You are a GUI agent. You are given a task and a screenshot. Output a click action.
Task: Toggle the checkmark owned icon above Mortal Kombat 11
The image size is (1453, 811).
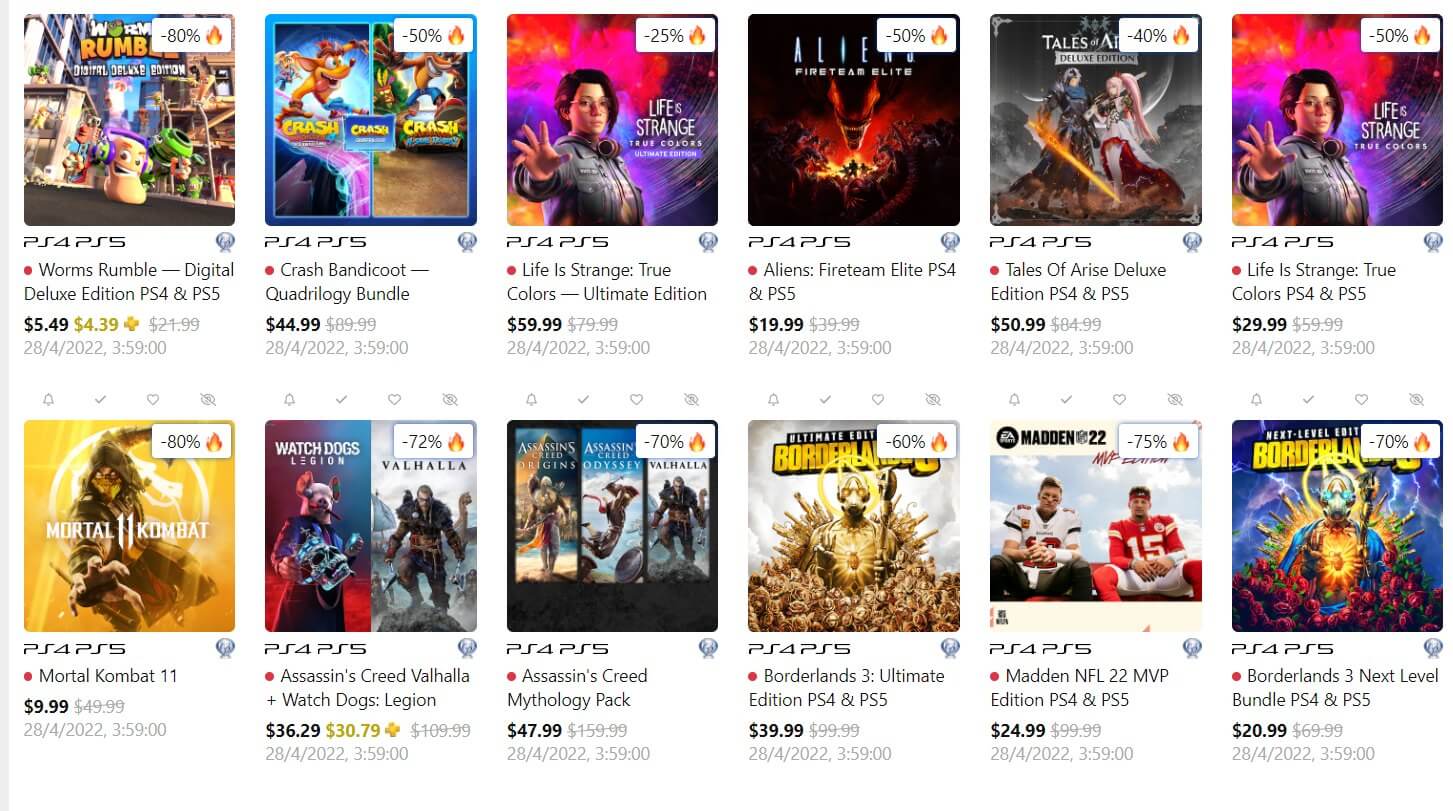tap(100, 399)
